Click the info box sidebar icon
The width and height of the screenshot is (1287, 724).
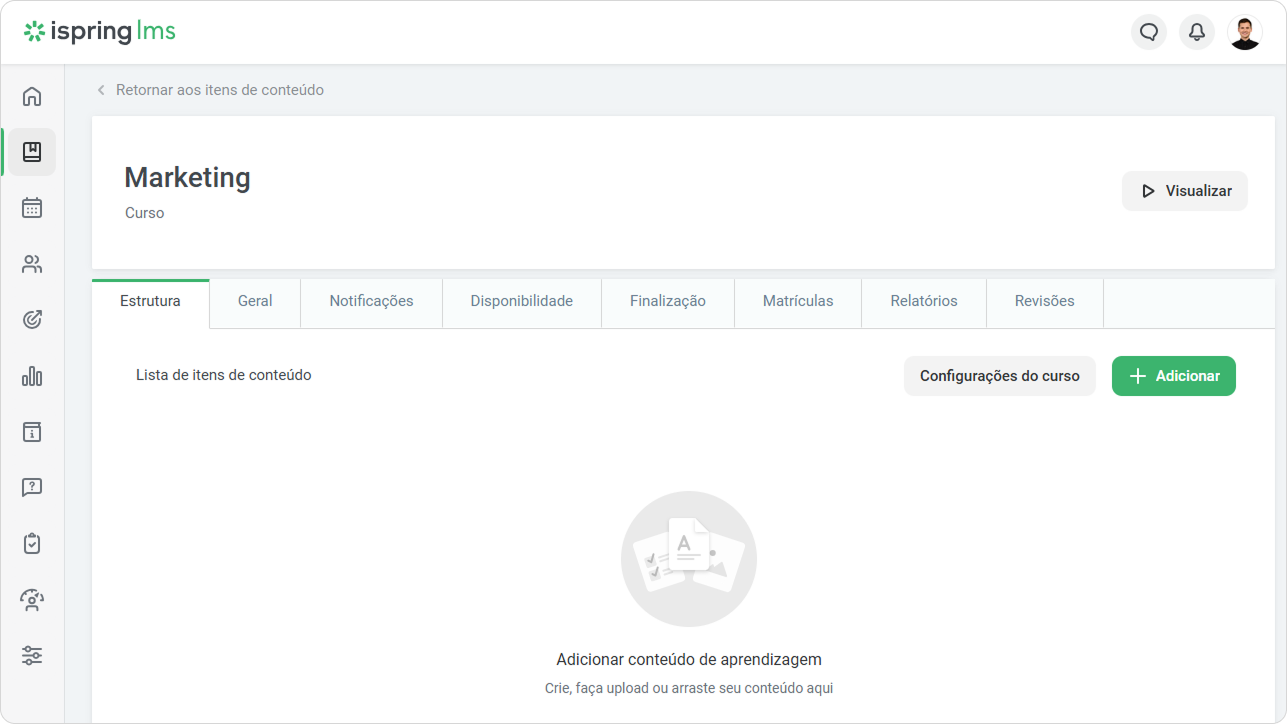(32, 432)
